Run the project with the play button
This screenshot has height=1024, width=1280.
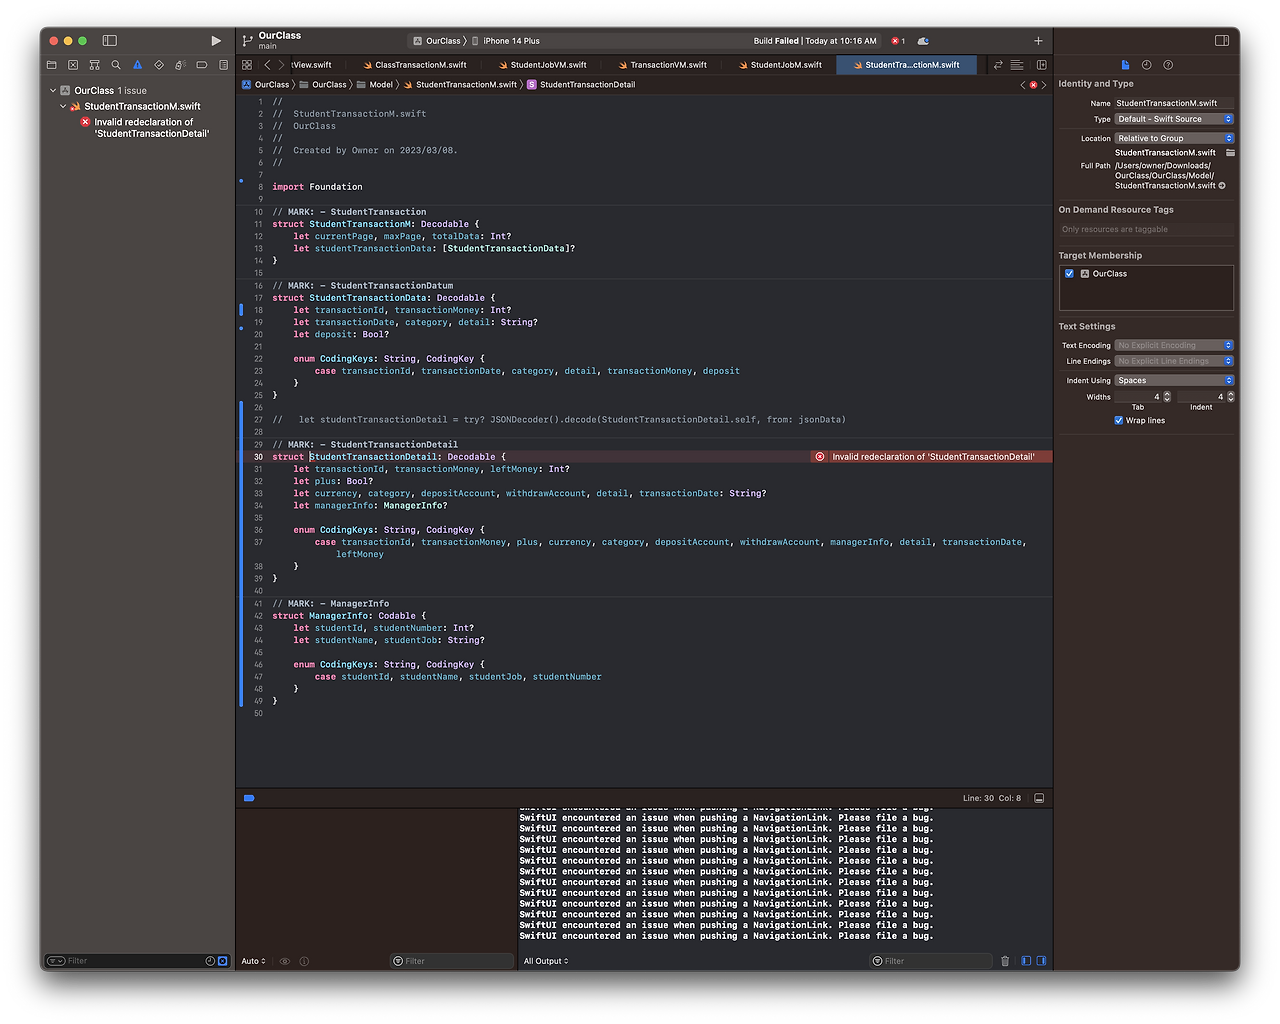pos(215,40)
